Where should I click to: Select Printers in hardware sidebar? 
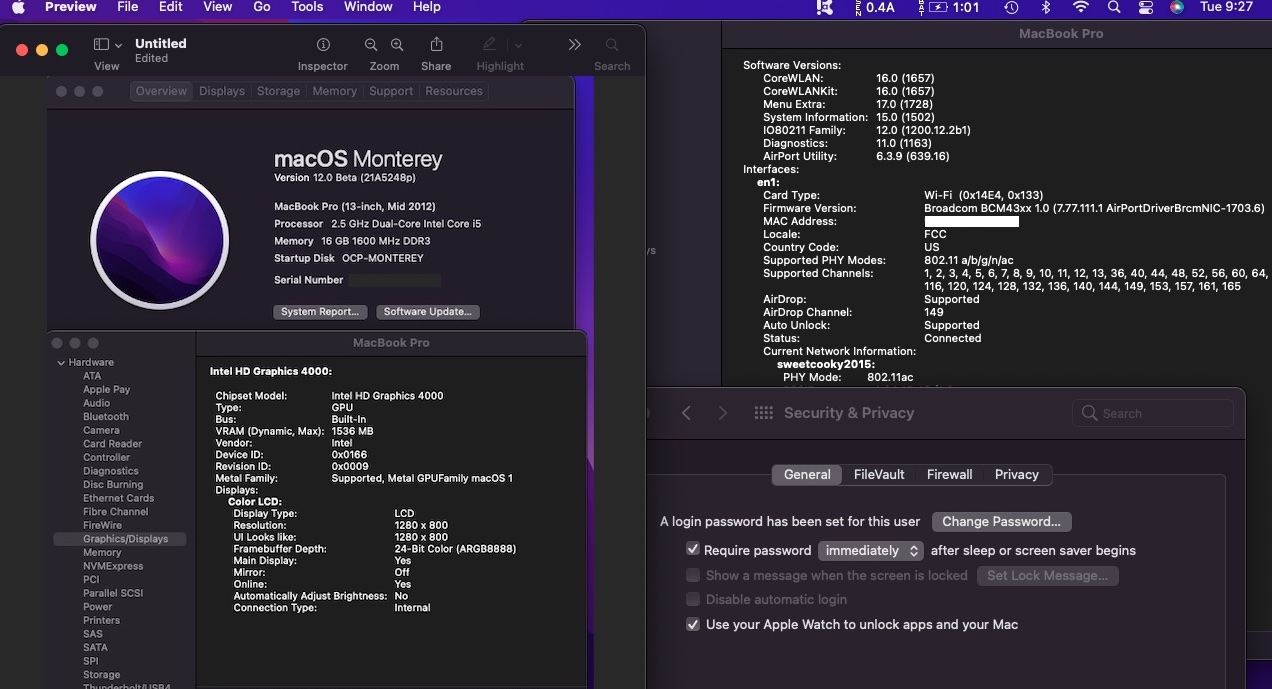pos(101,620)
